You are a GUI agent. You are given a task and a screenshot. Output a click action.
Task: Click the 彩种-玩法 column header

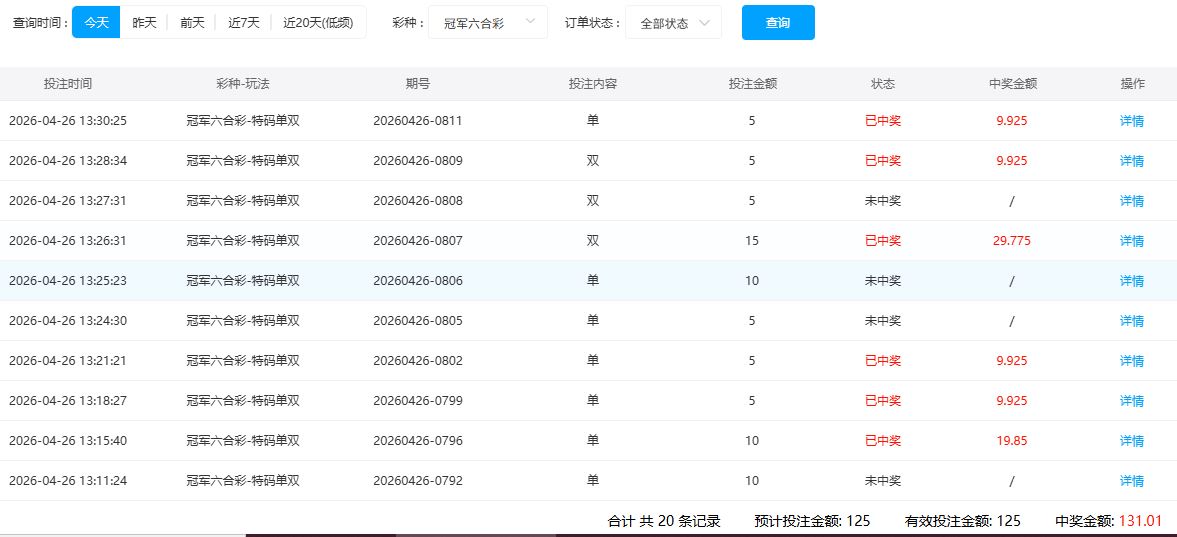[243, 84]
